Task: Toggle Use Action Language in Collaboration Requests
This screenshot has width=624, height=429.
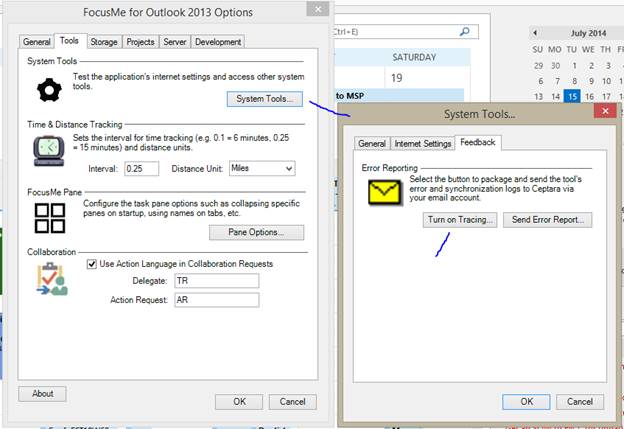Action: [92, 264]
